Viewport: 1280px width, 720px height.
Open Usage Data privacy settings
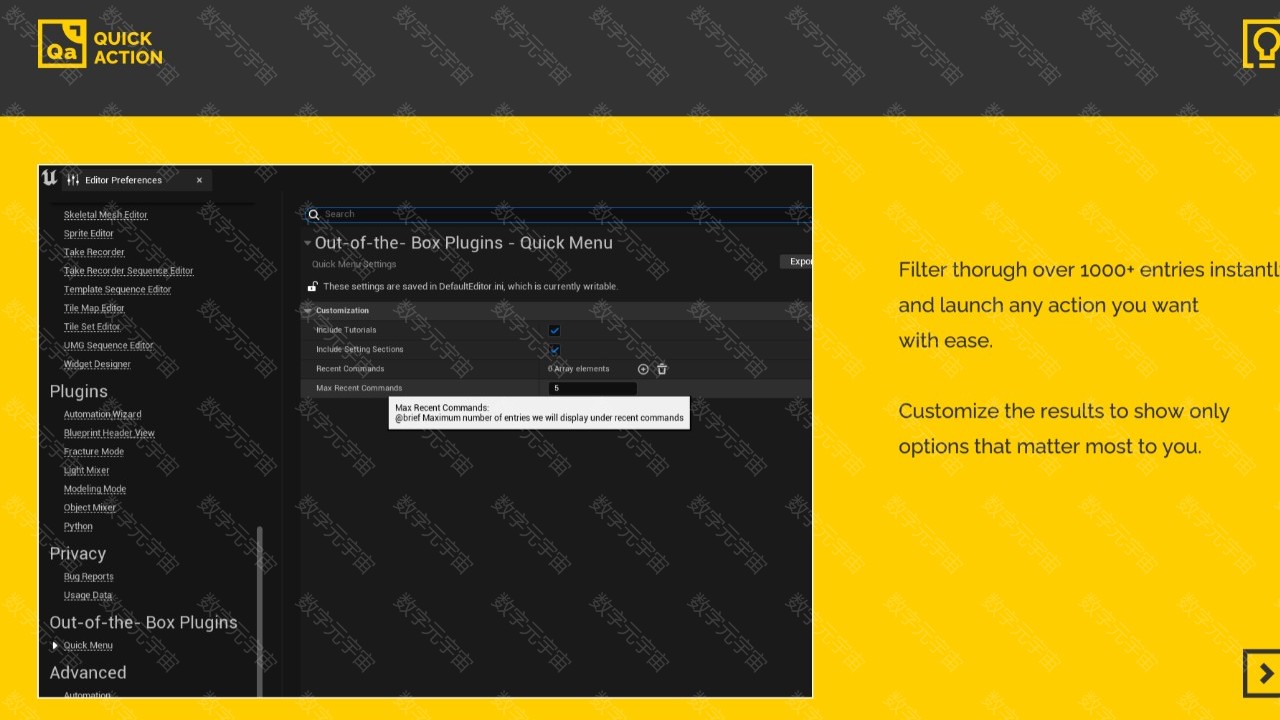coord(88,596)
